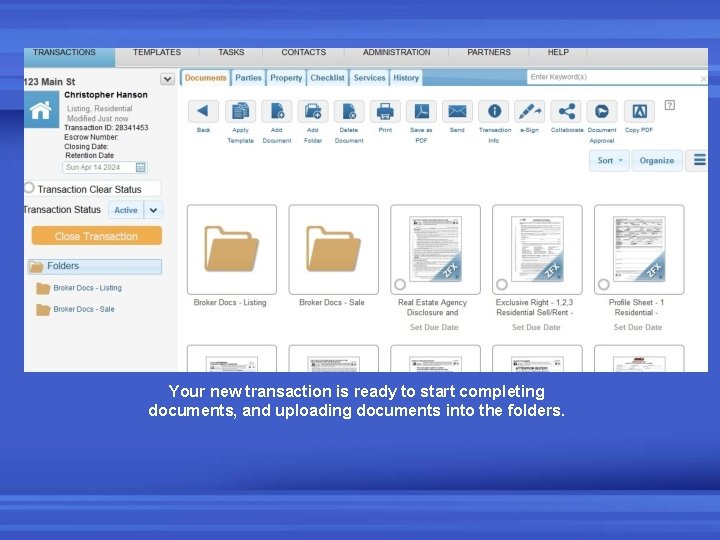Open the ADMINISTRATION menu
720x540 pixels.
click(397, 52)
